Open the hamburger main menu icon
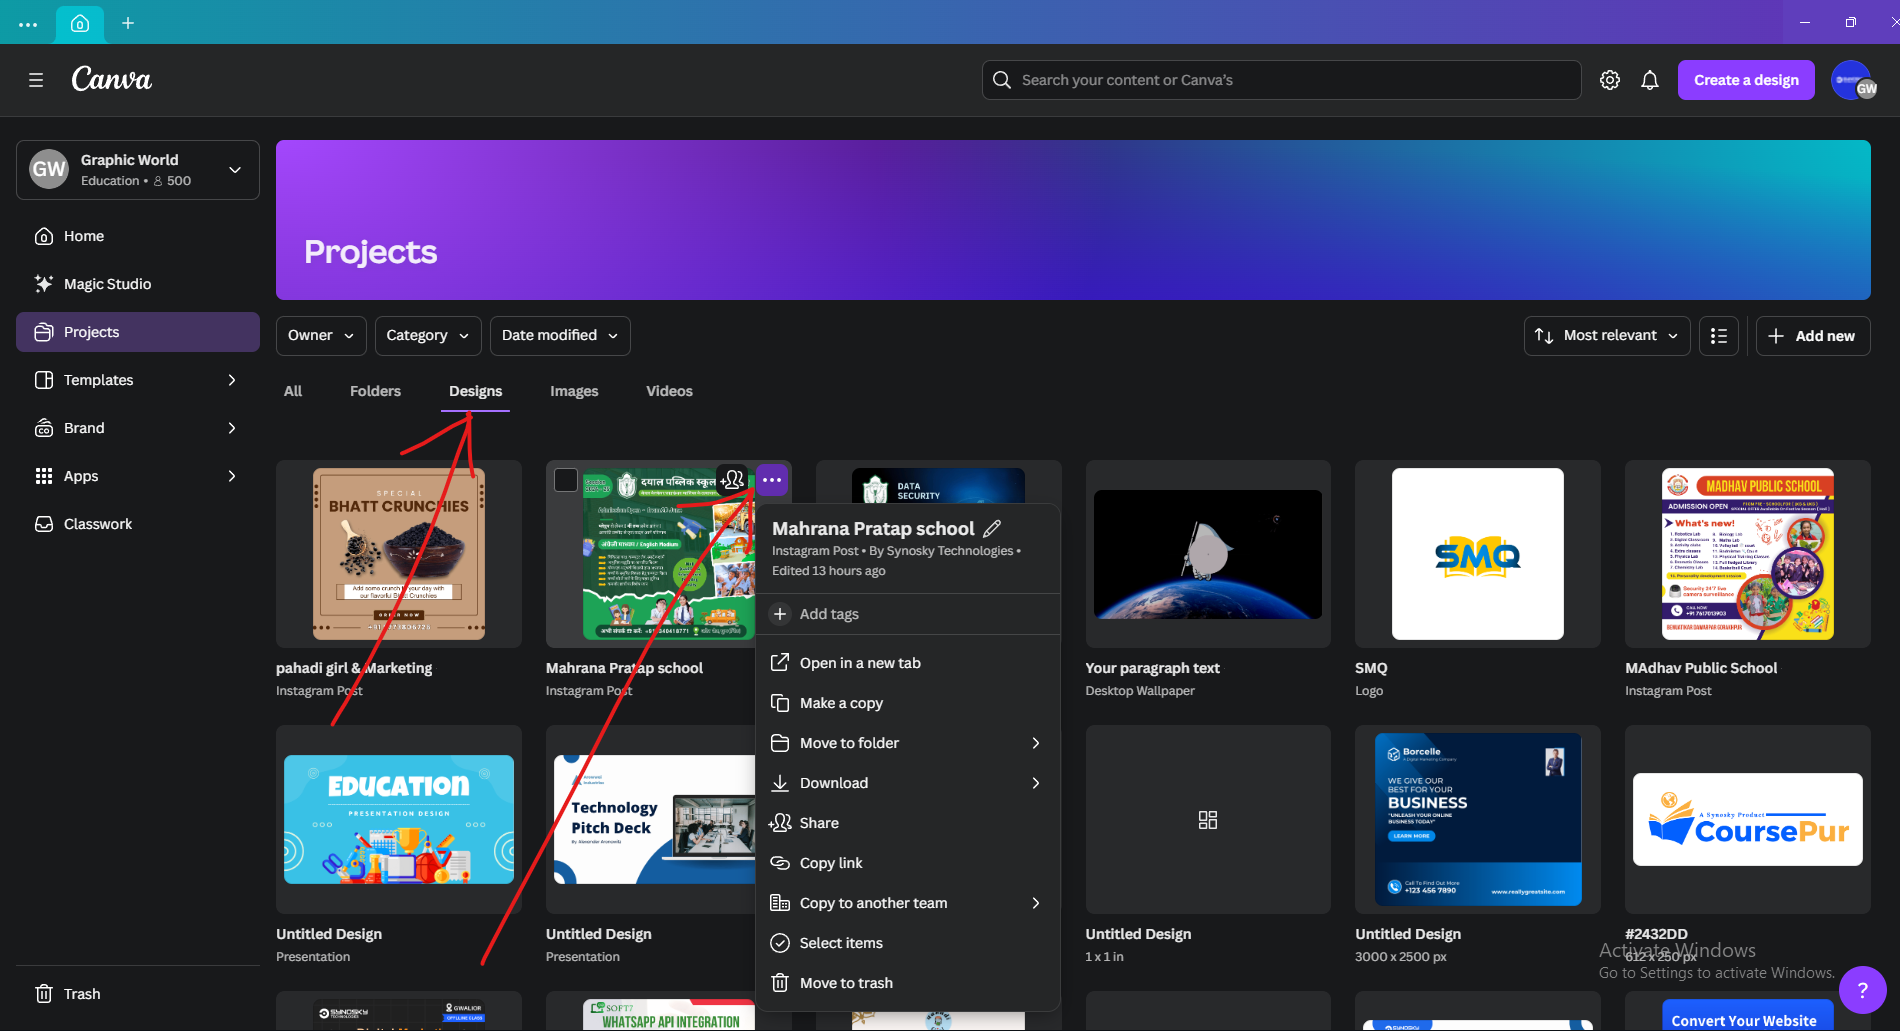Screen dimensions: 1900x1031 tap(36, 80)
